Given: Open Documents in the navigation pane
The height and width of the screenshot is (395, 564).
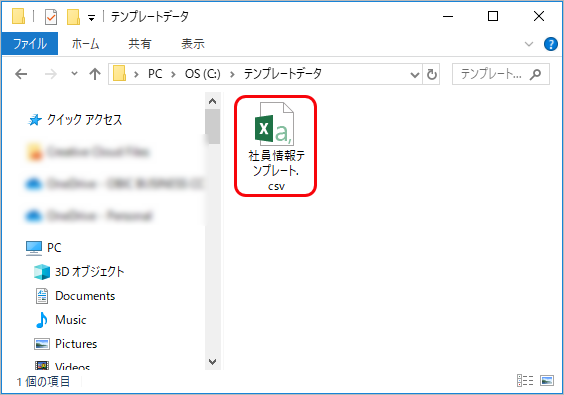Looking at the screenshot, I should tap(85, 296).
